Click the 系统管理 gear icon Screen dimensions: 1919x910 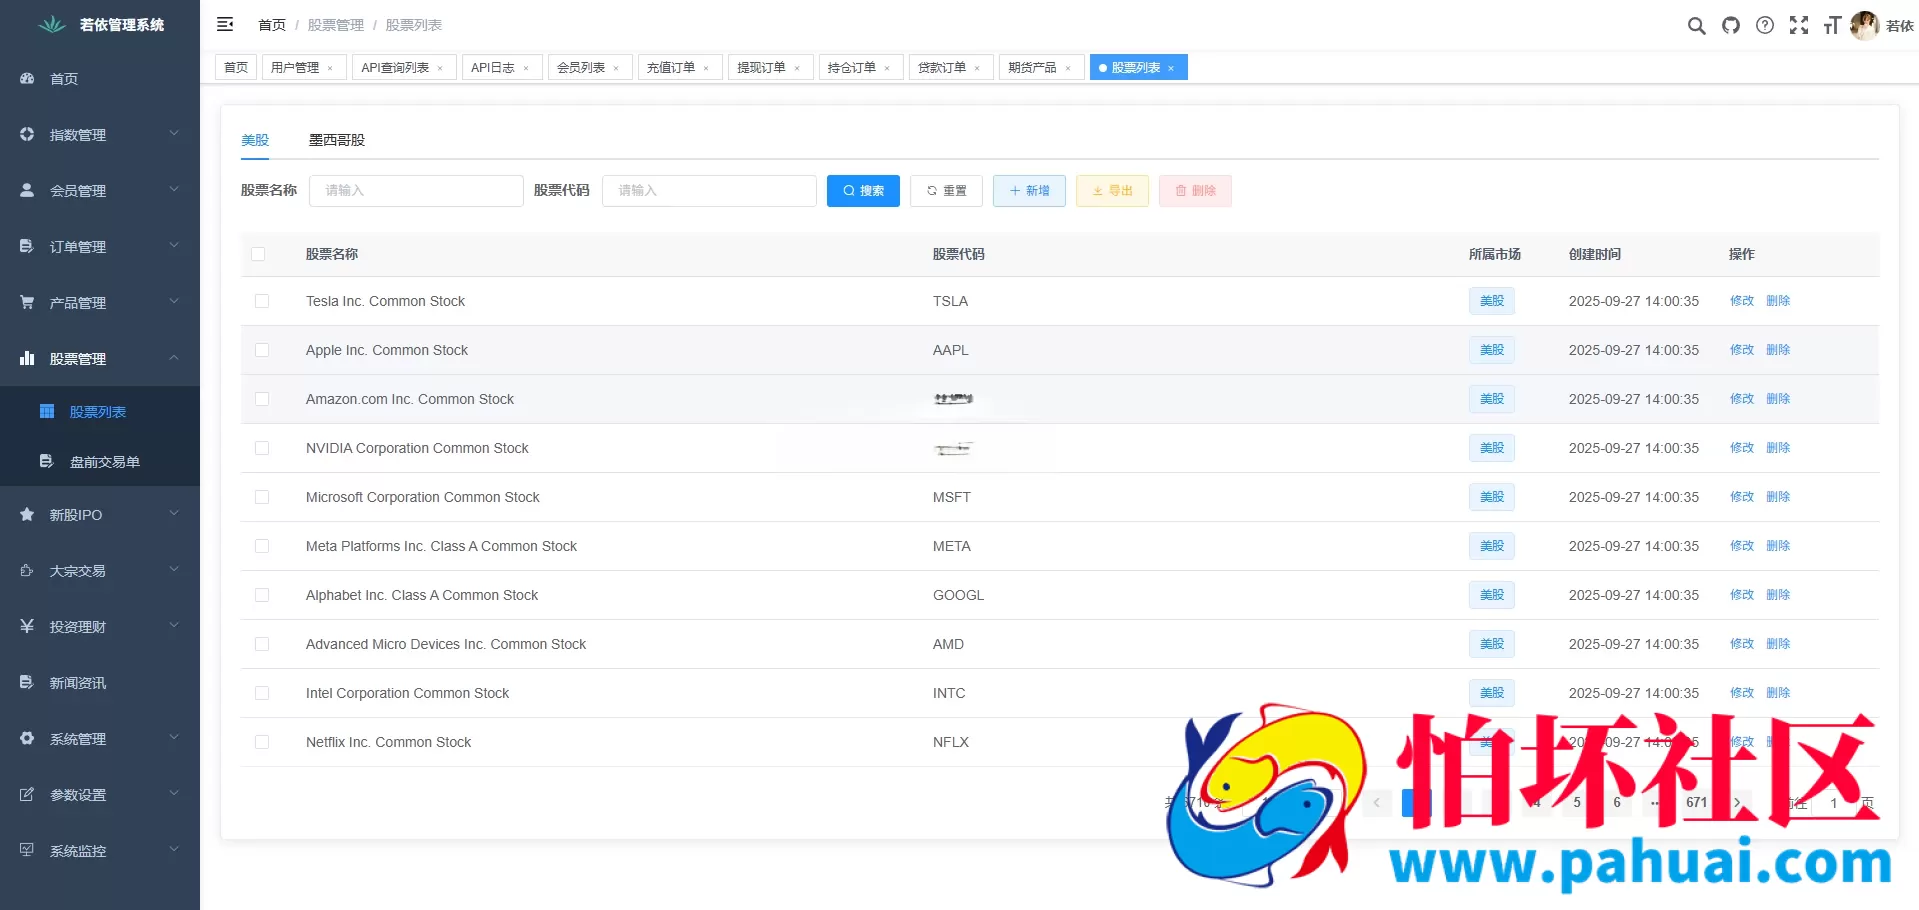click(x=27, y=738)
